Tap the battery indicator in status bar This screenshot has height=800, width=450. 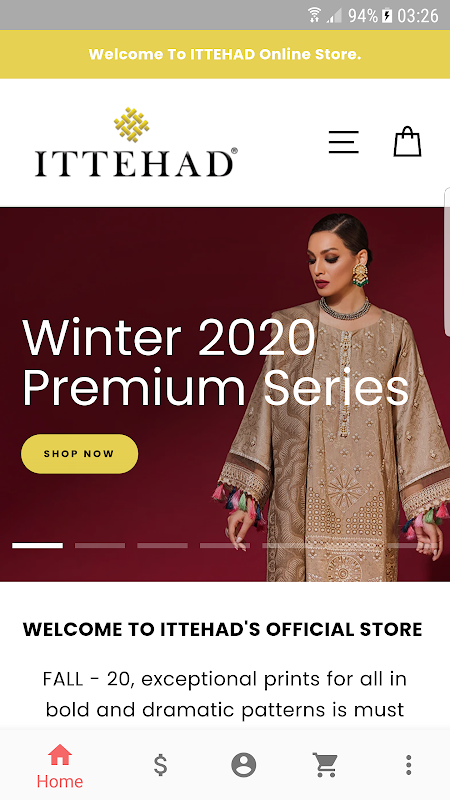[x=387, y=16]
